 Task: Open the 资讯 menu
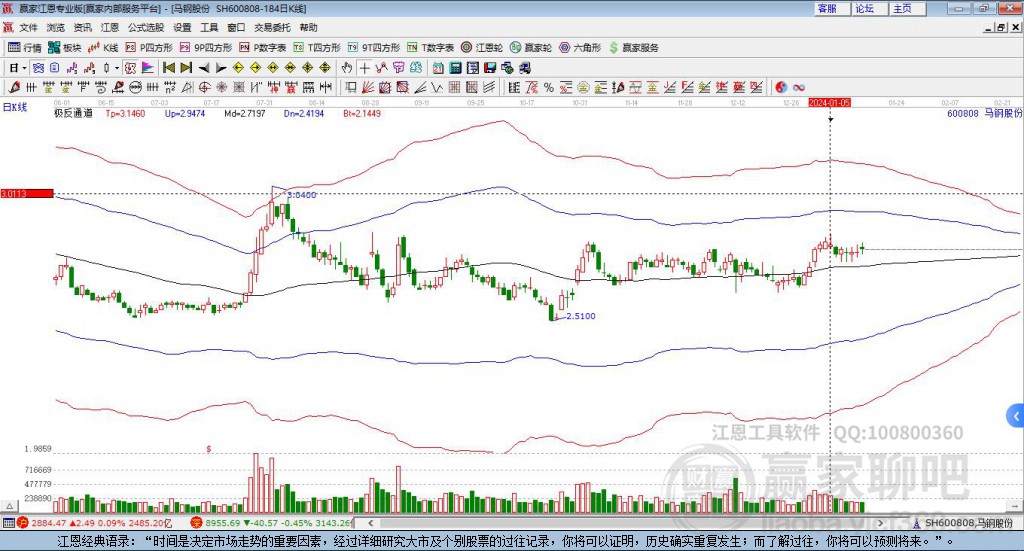coord(82,27)
